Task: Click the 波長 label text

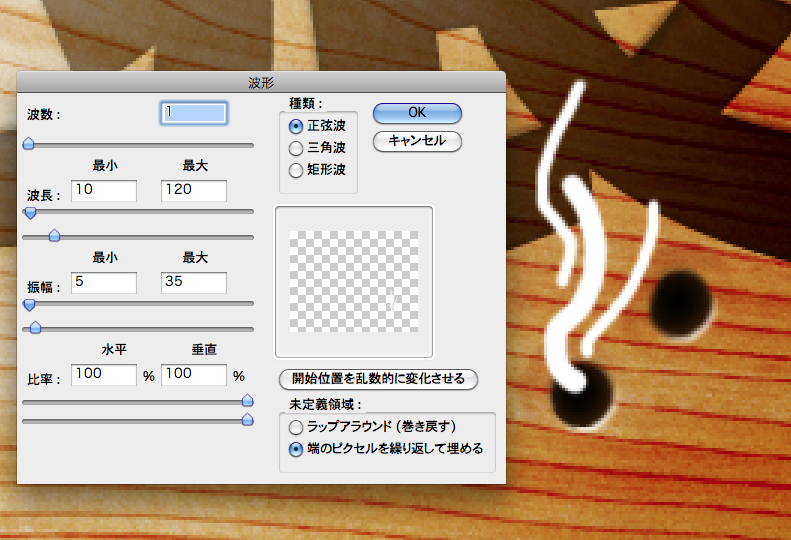Action: click(44, 195)
